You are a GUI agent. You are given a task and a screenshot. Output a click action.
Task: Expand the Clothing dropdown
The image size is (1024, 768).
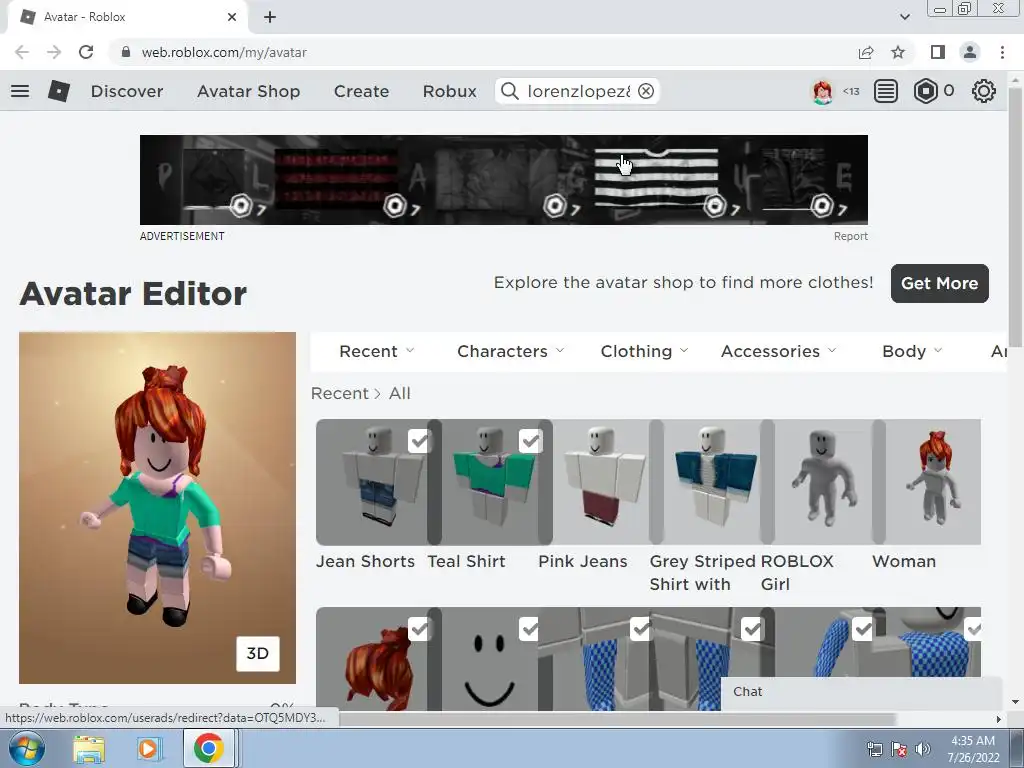point(645,351)
